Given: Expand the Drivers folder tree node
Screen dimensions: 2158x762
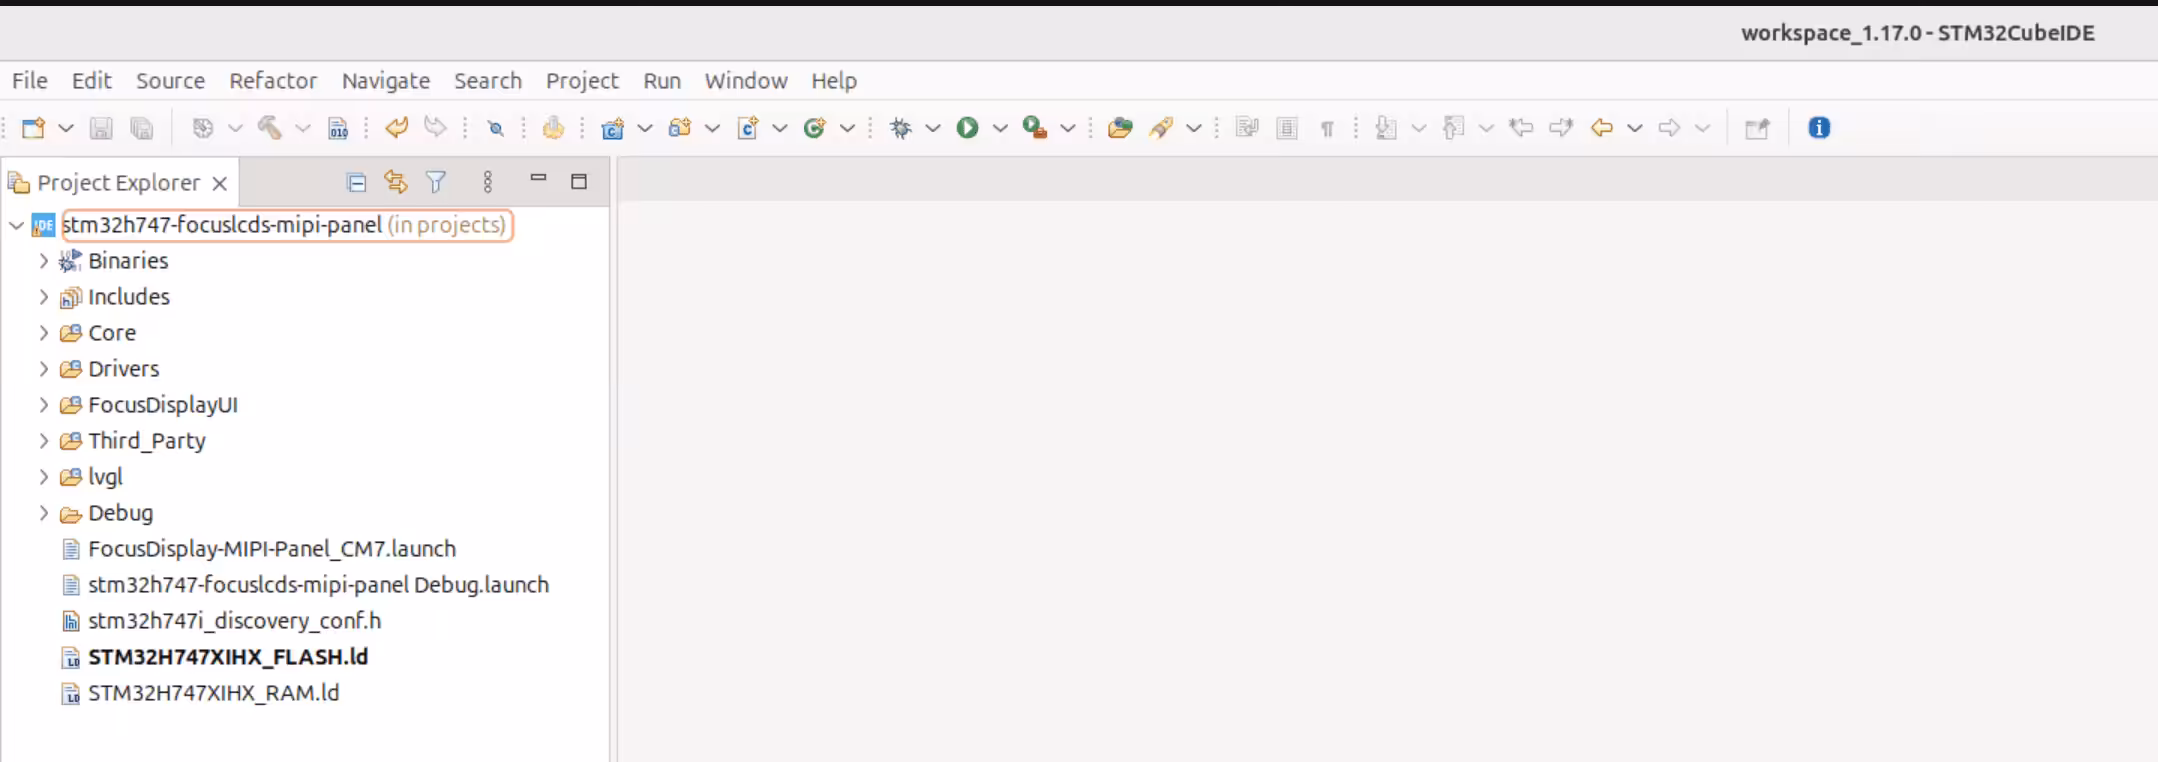Looking at the screenshot, I should click(x=44, y=369).
